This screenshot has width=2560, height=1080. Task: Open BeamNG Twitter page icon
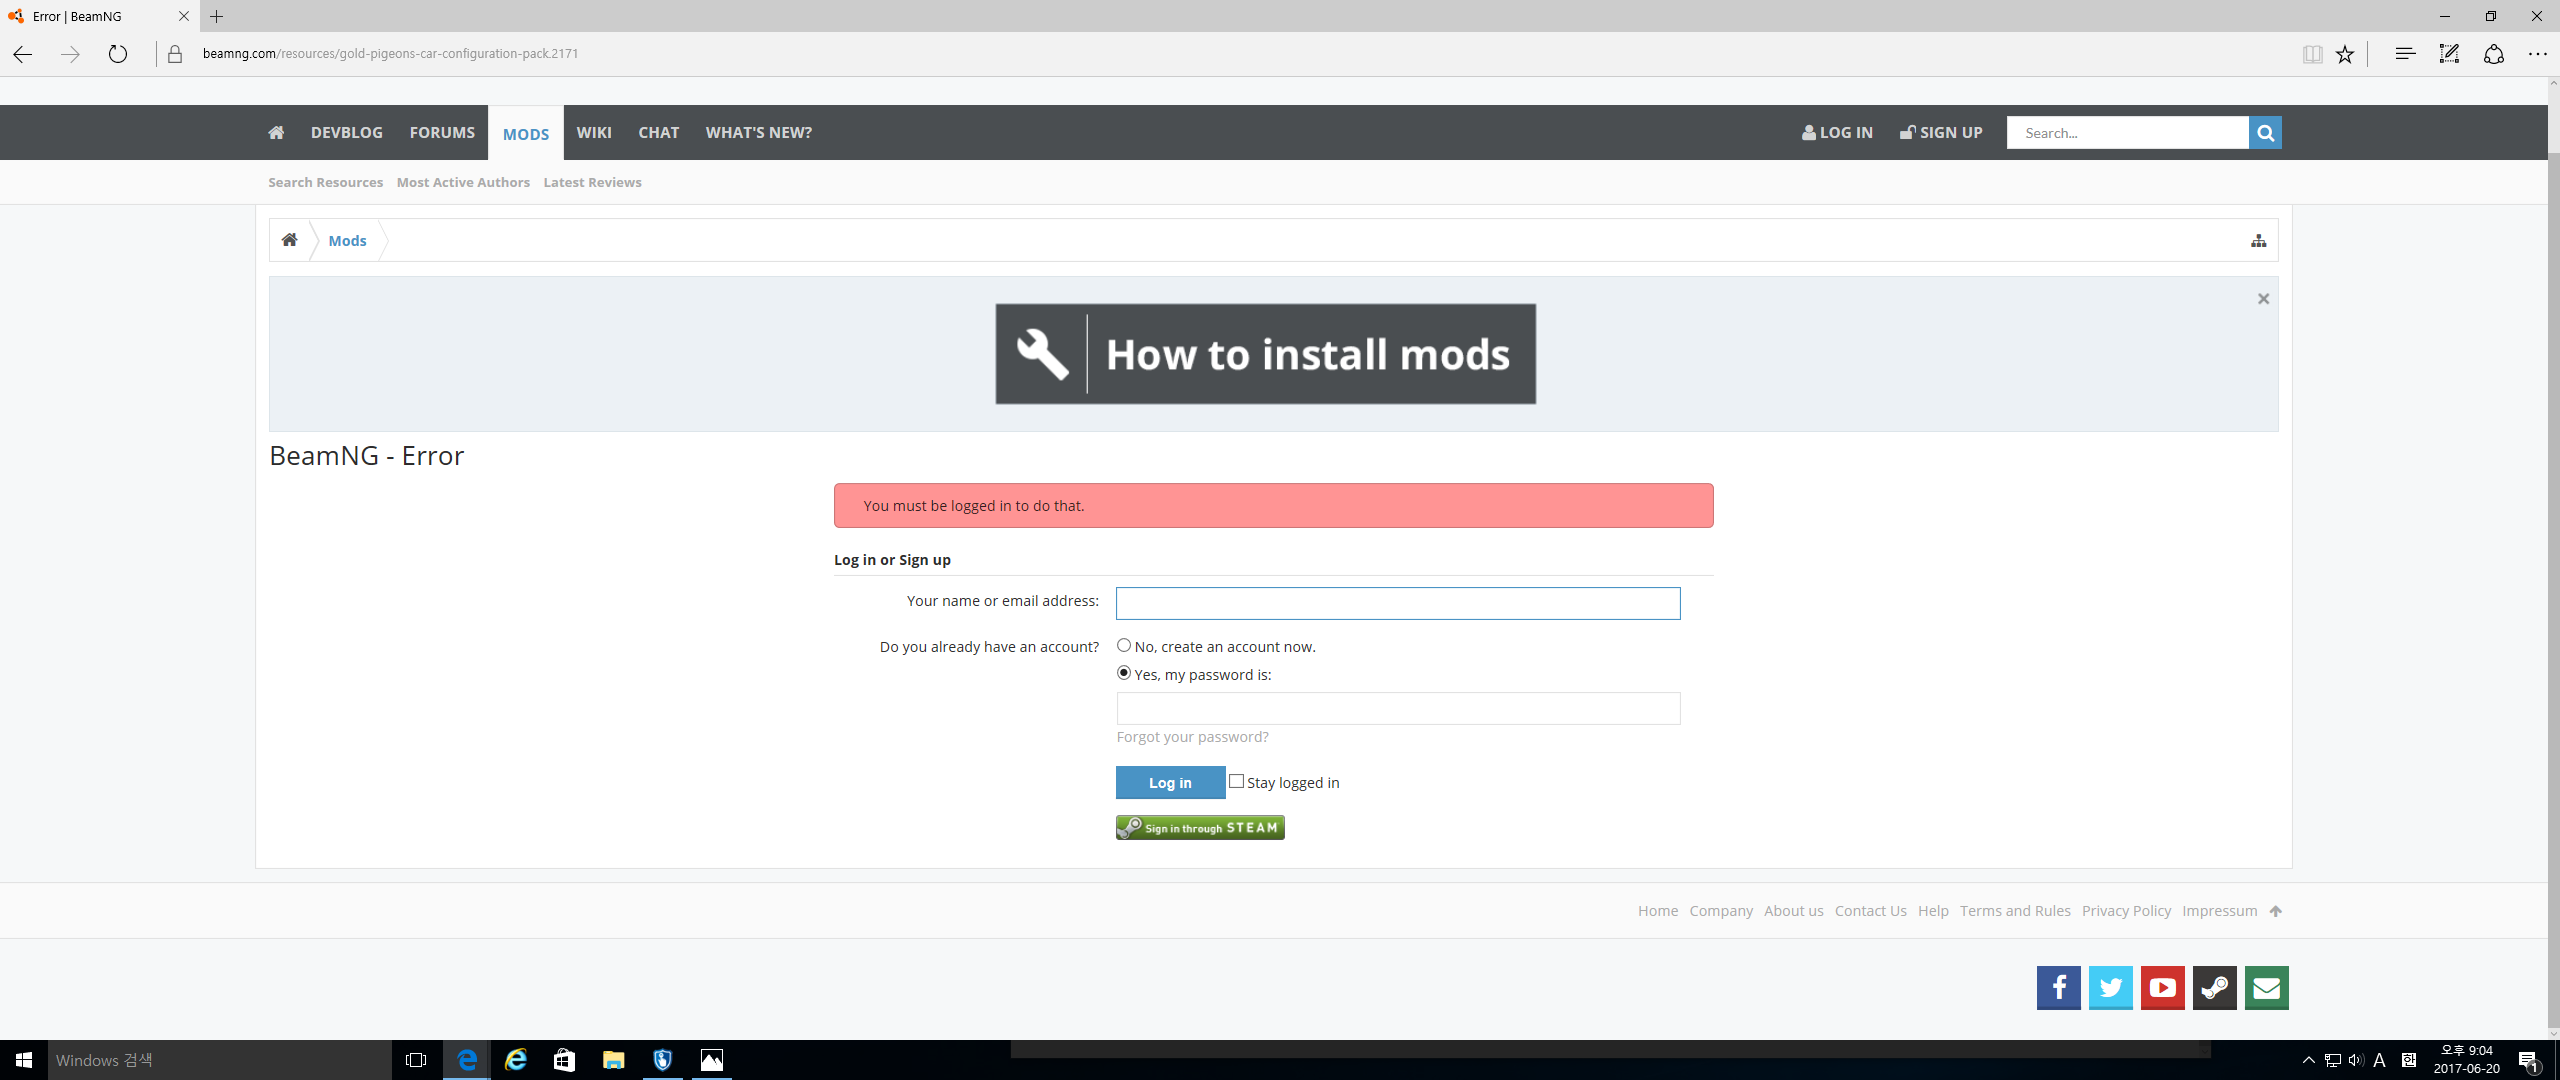click(x=2110, y=988)
